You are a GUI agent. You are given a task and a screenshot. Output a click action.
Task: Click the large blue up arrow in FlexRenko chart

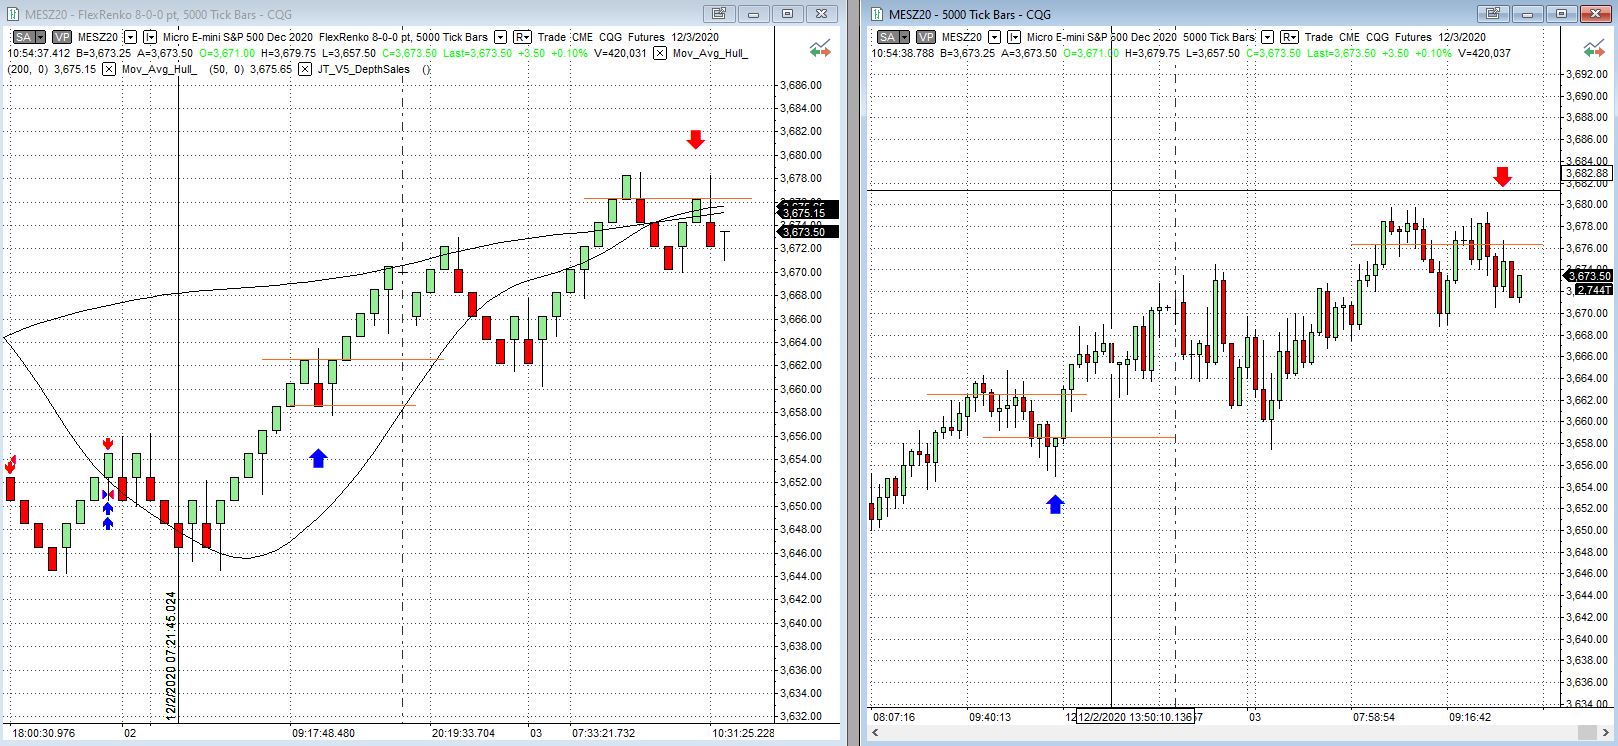(318, 458)
